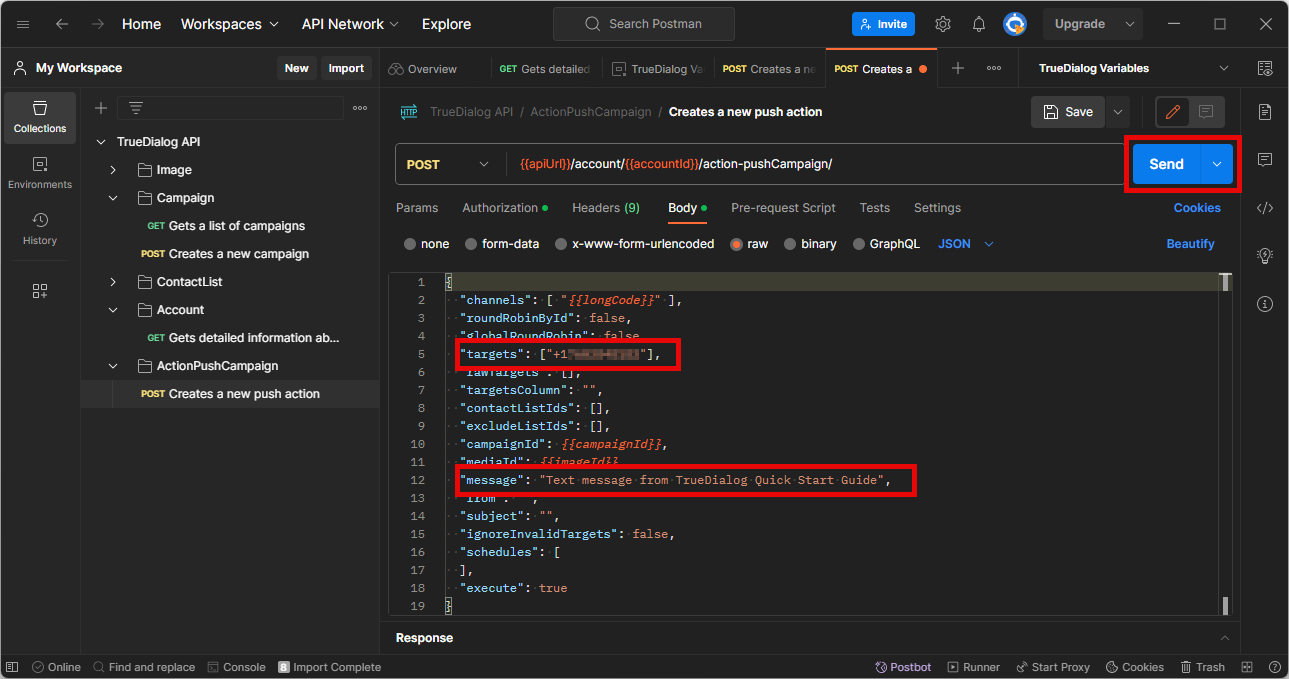Show more tab options ellipsis
The image size is (1289, 679).
[994, 68]
